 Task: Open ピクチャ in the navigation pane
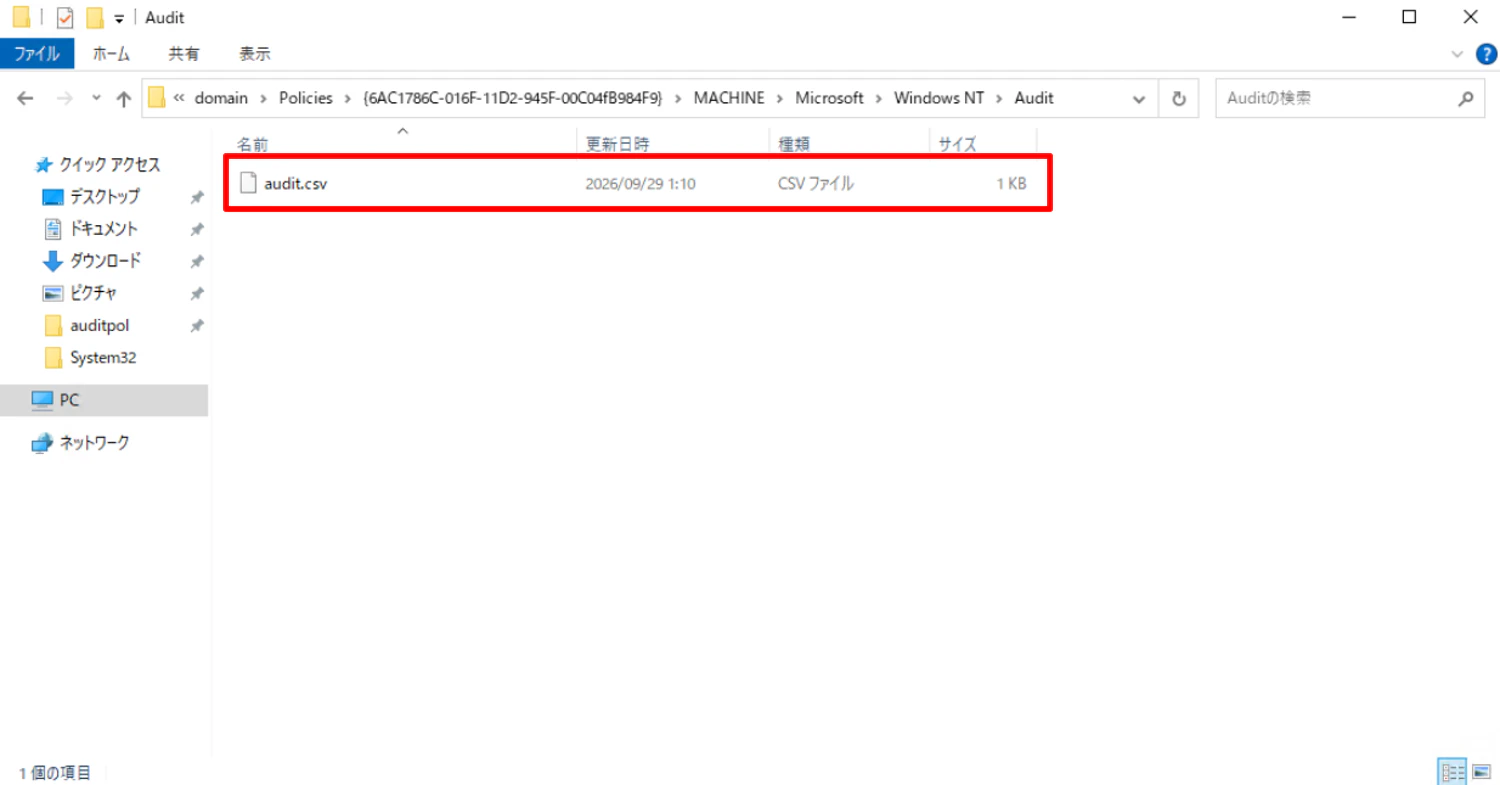click(x=93, y=293)
